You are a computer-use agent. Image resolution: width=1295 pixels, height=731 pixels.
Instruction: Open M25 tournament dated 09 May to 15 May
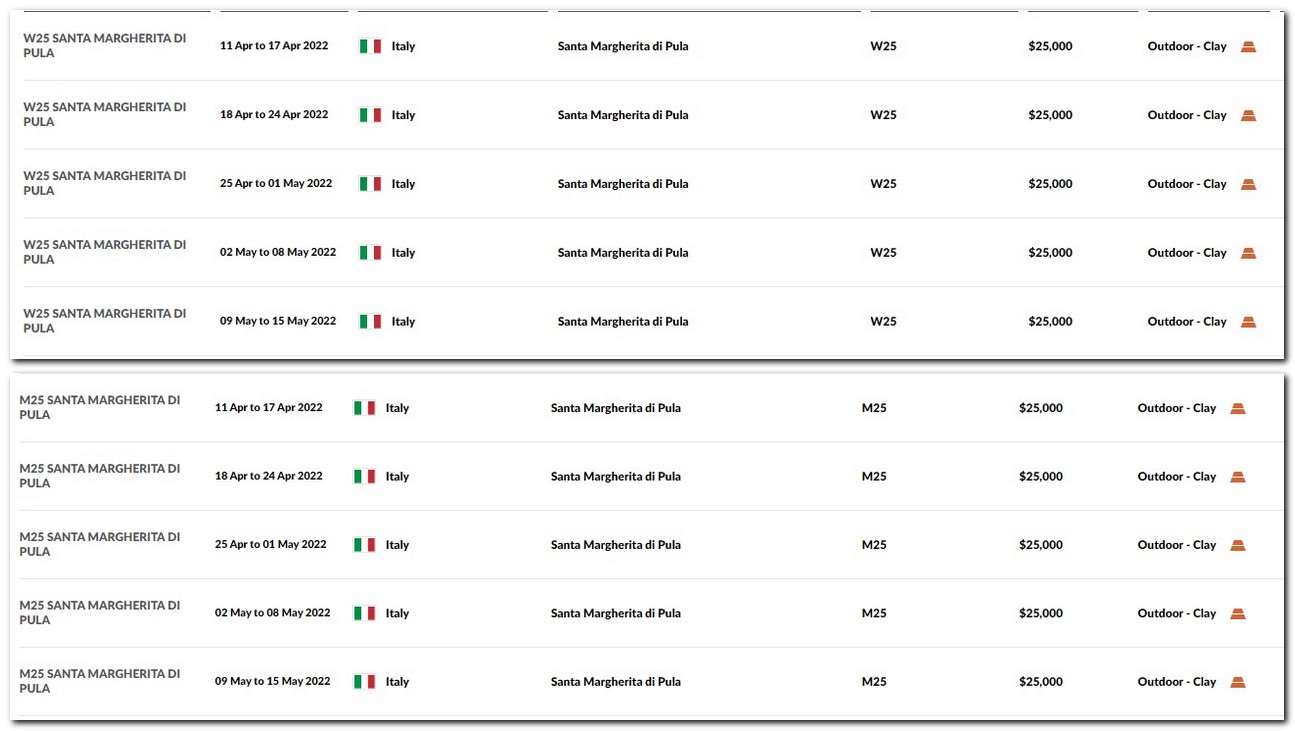pos(100,681)
